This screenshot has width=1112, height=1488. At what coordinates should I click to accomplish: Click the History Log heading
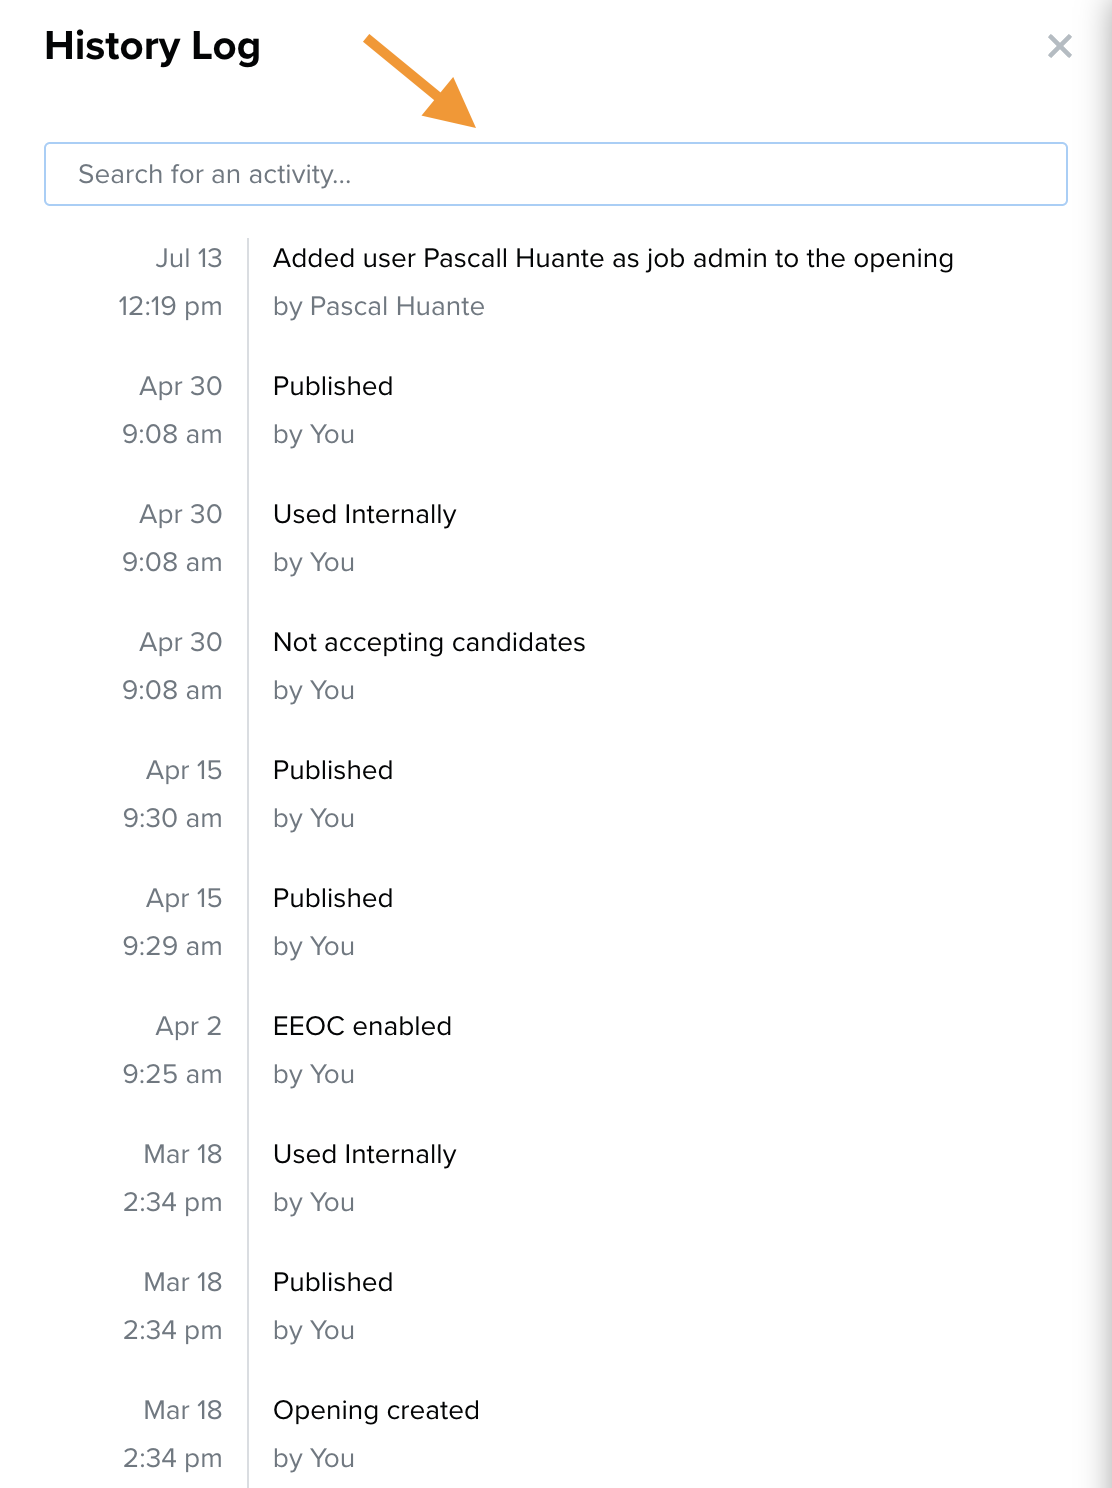pyautogui.click(x=152, y=47)
